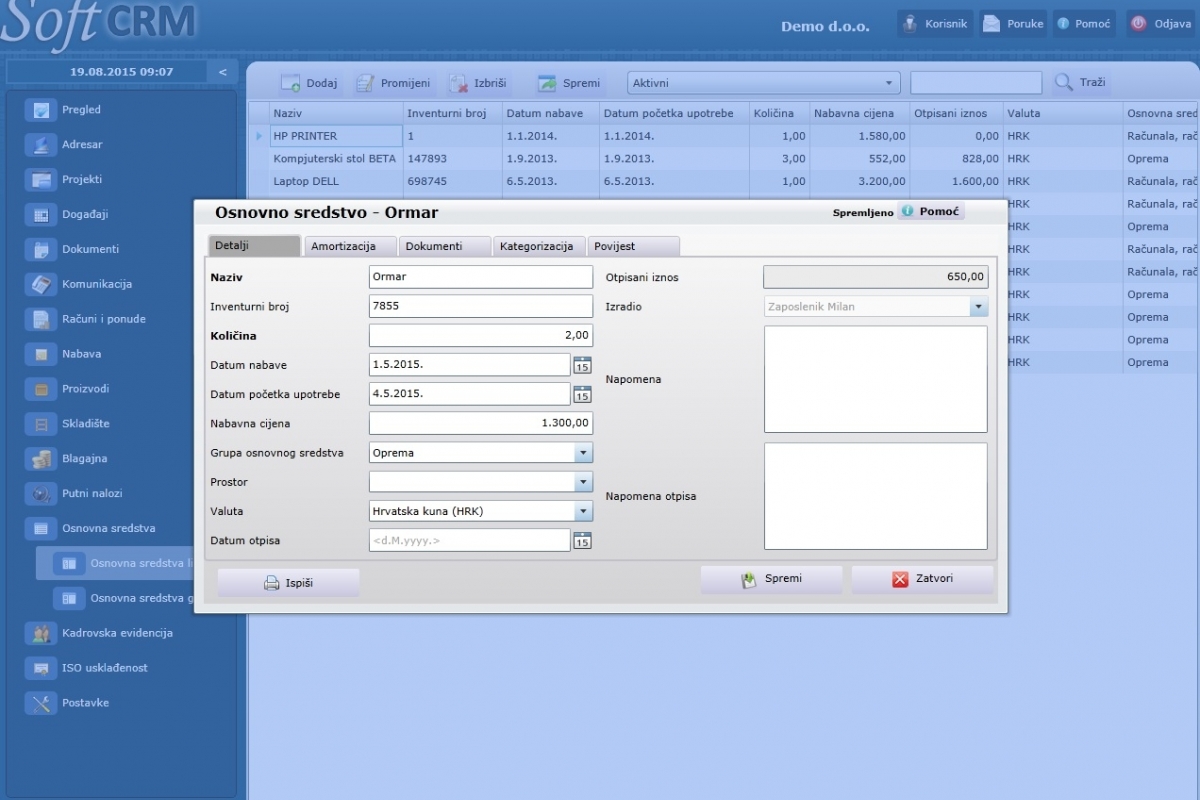The width and height of the screenshot is (1200, 800).
Task: Switch to the Dokumenti tab in the dialog
Action: tap(445, 246)
